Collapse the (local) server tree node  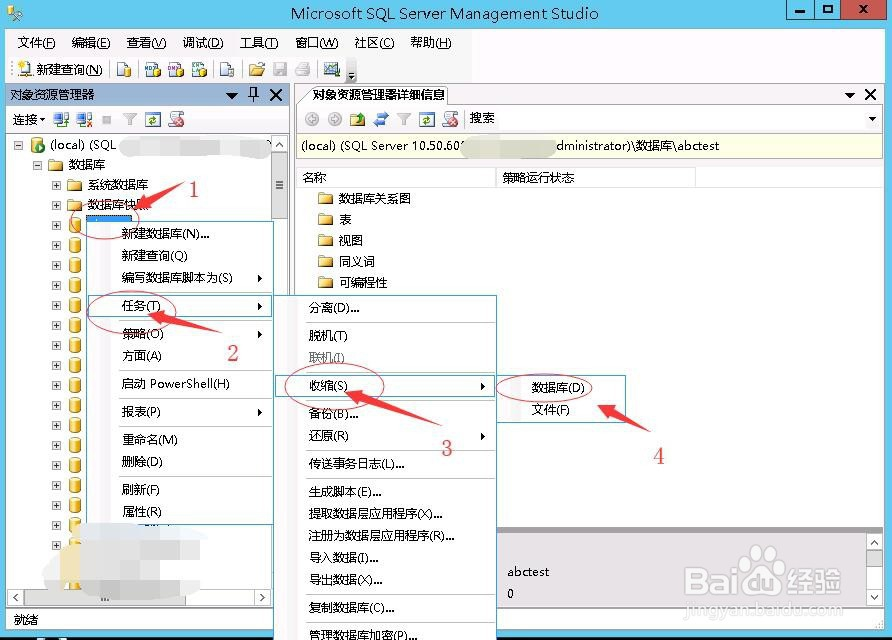(18, 146)
